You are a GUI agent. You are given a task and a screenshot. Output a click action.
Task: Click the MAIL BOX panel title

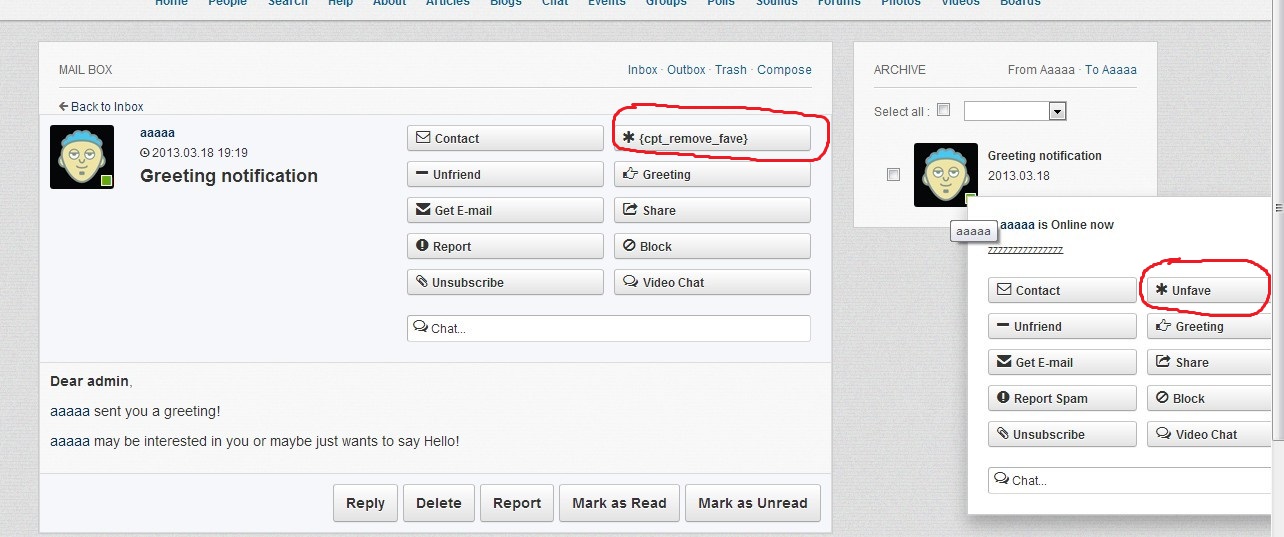(86, 70)
